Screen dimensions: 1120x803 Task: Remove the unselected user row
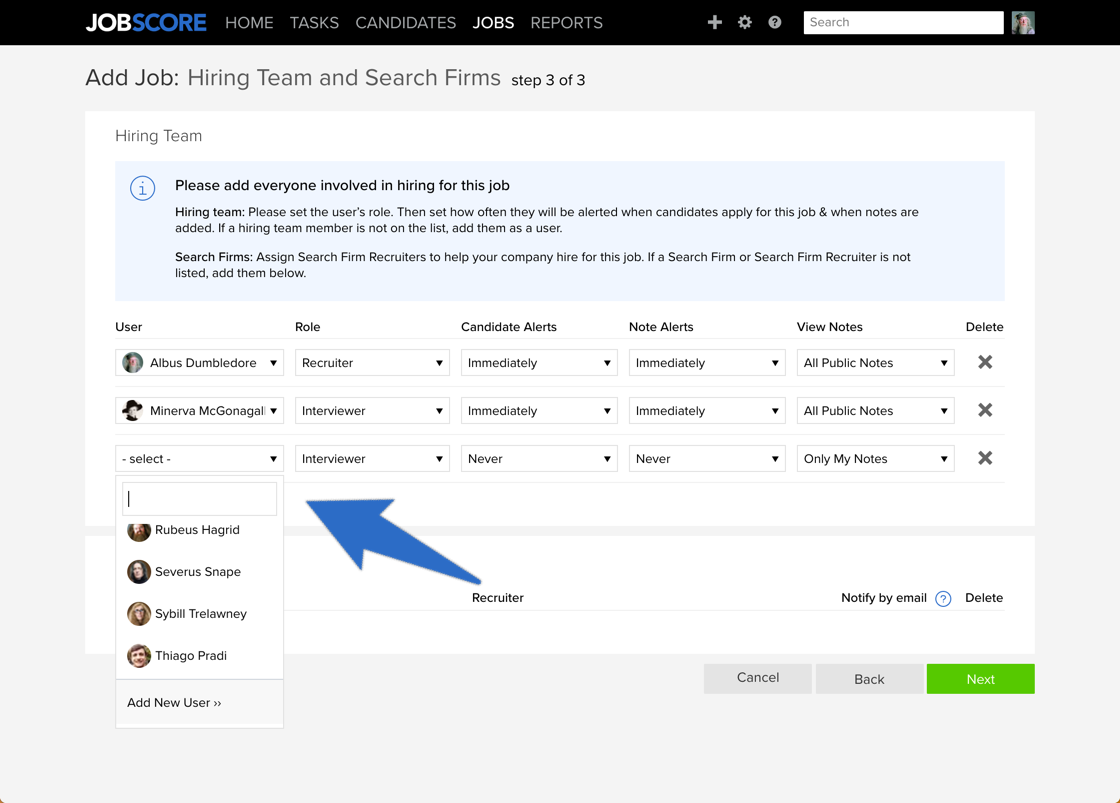click(x=985, y=458)
